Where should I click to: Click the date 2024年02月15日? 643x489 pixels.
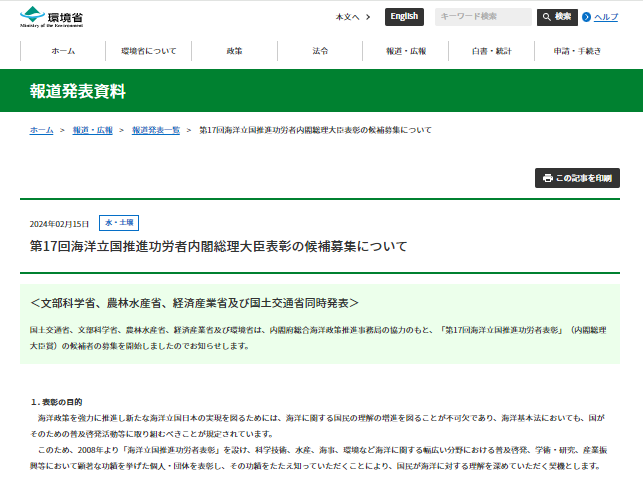(x=59, y=224)
